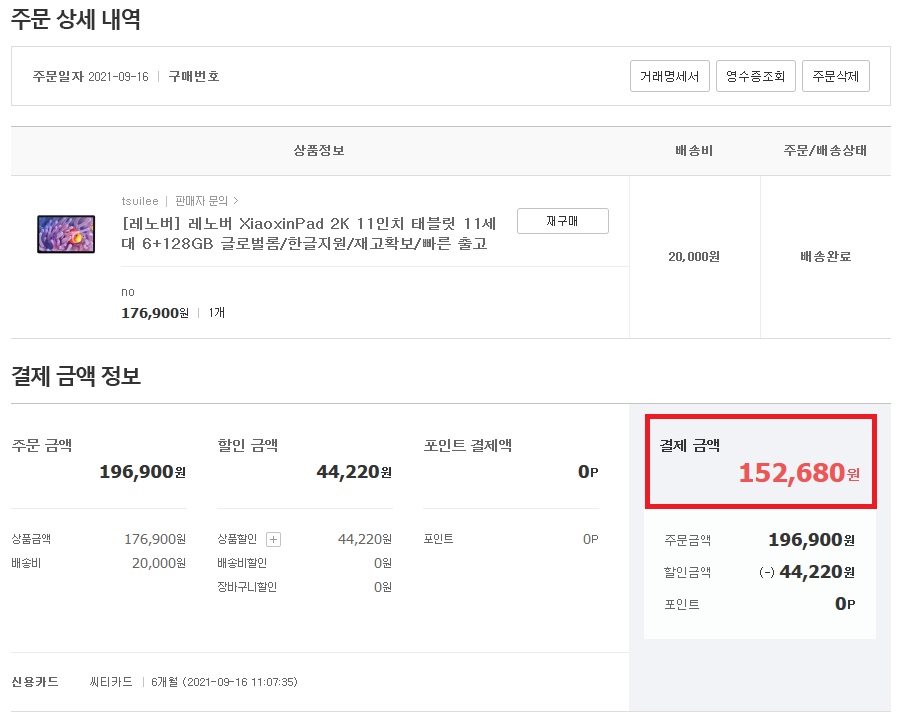
Task: Expand 상품할인 details with plus icon
Action: click(x=274, y=539)
